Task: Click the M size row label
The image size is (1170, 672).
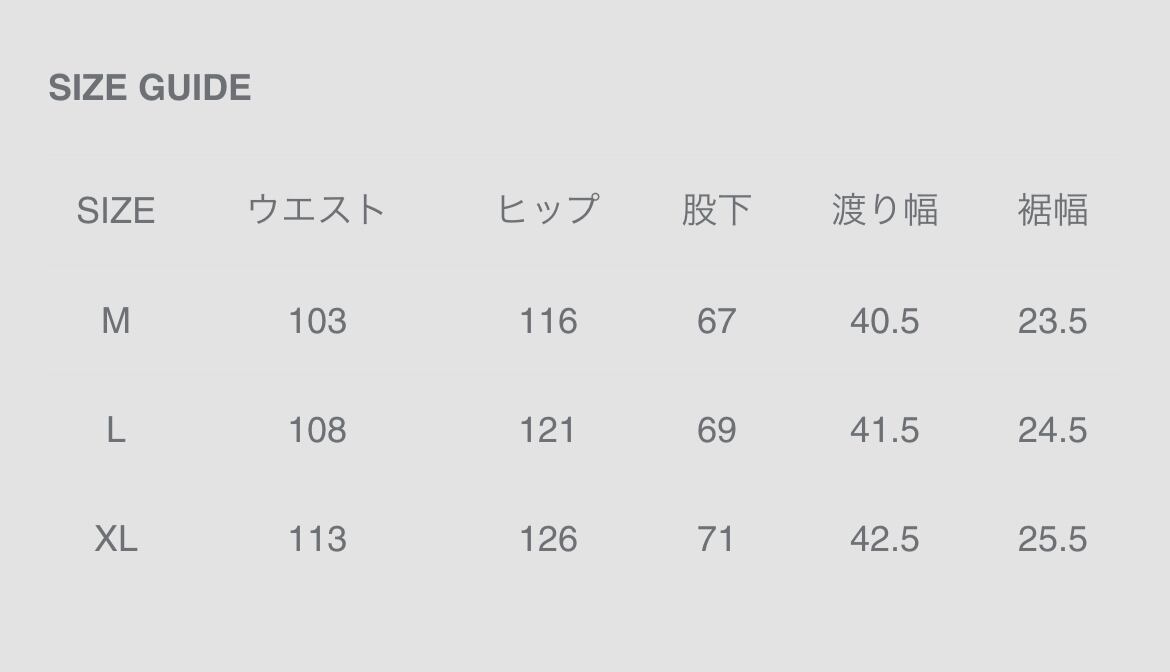Action: click(x=116, y=321)
